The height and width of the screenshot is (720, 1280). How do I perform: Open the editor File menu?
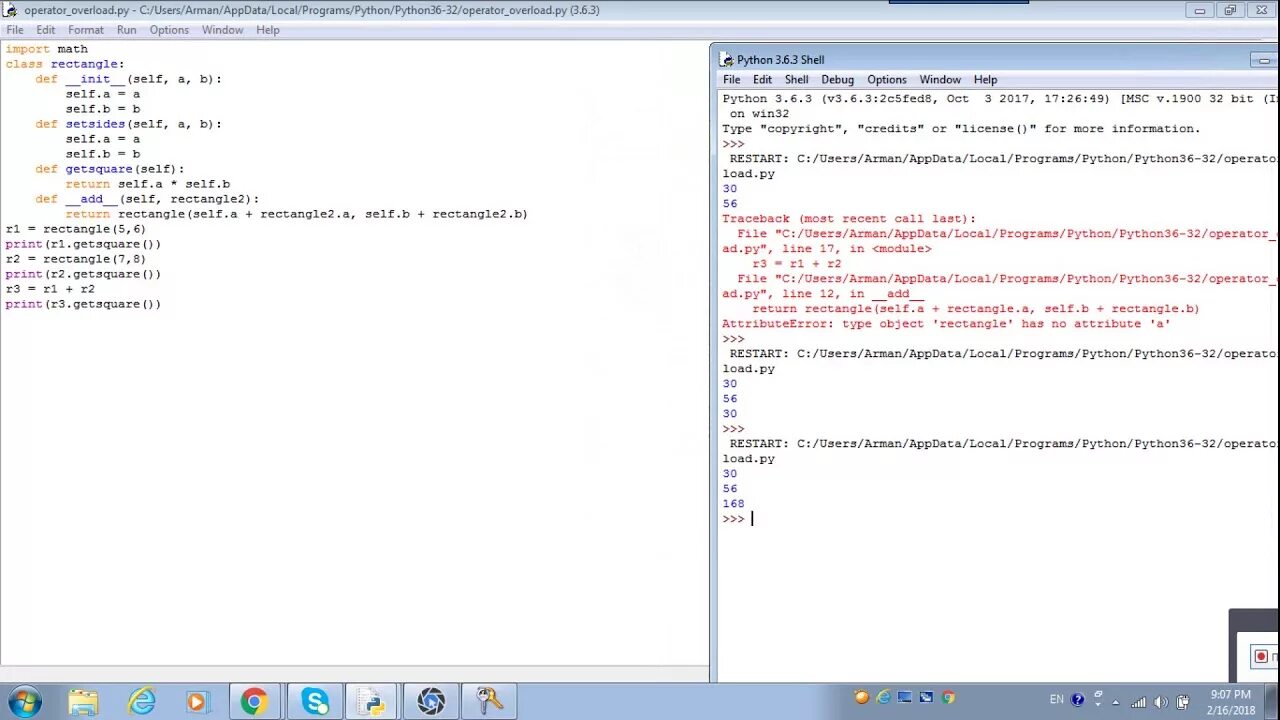pos(15,30)
